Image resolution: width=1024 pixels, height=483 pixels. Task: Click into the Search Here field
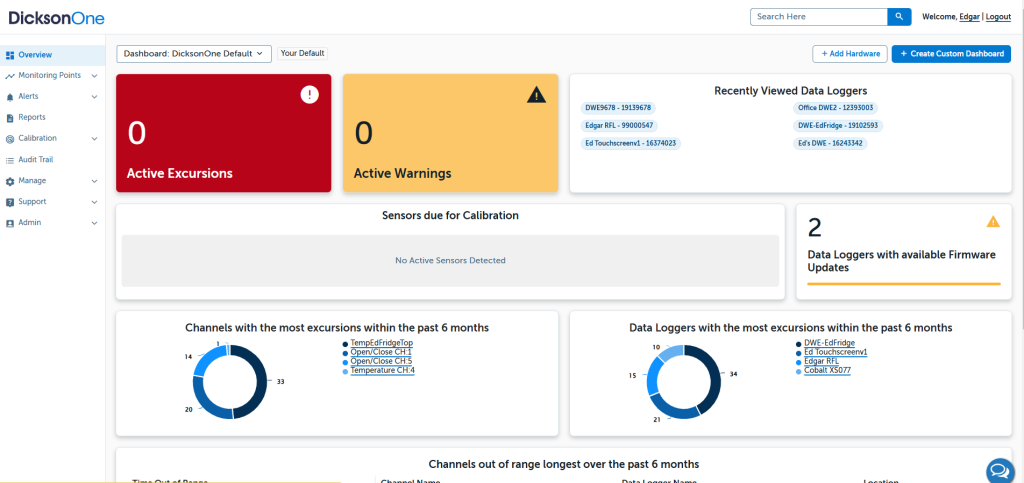tap(818, 17)
